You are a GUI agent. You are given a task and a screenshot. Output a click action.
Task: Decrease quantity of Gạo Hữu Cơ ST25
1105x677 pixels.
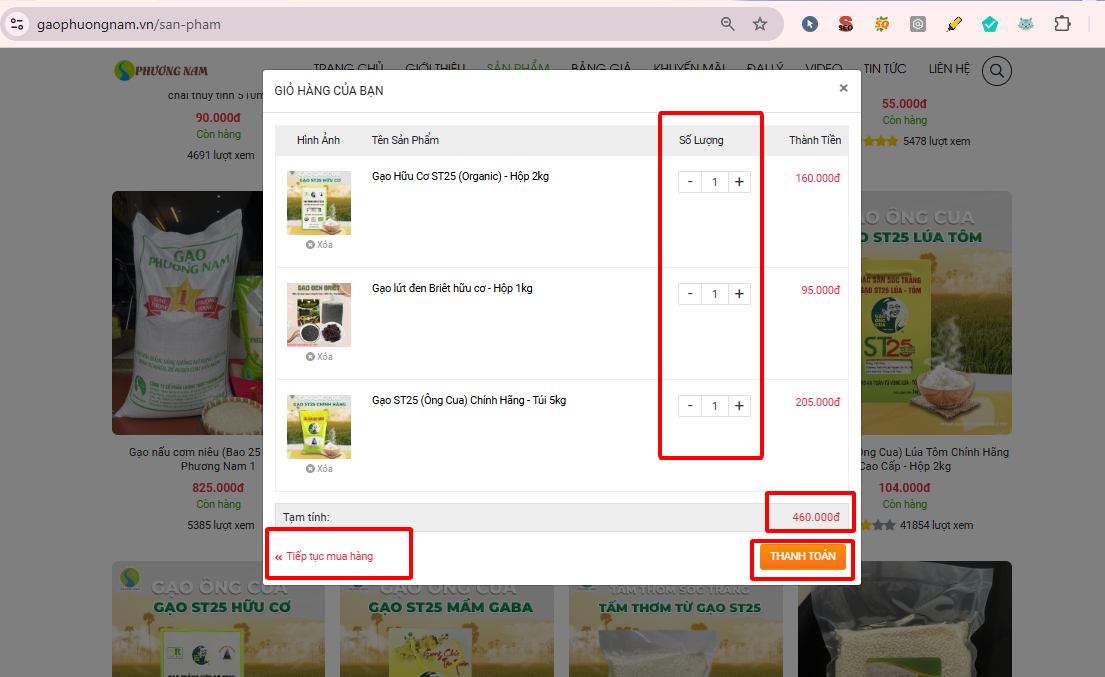coord(690,182)
